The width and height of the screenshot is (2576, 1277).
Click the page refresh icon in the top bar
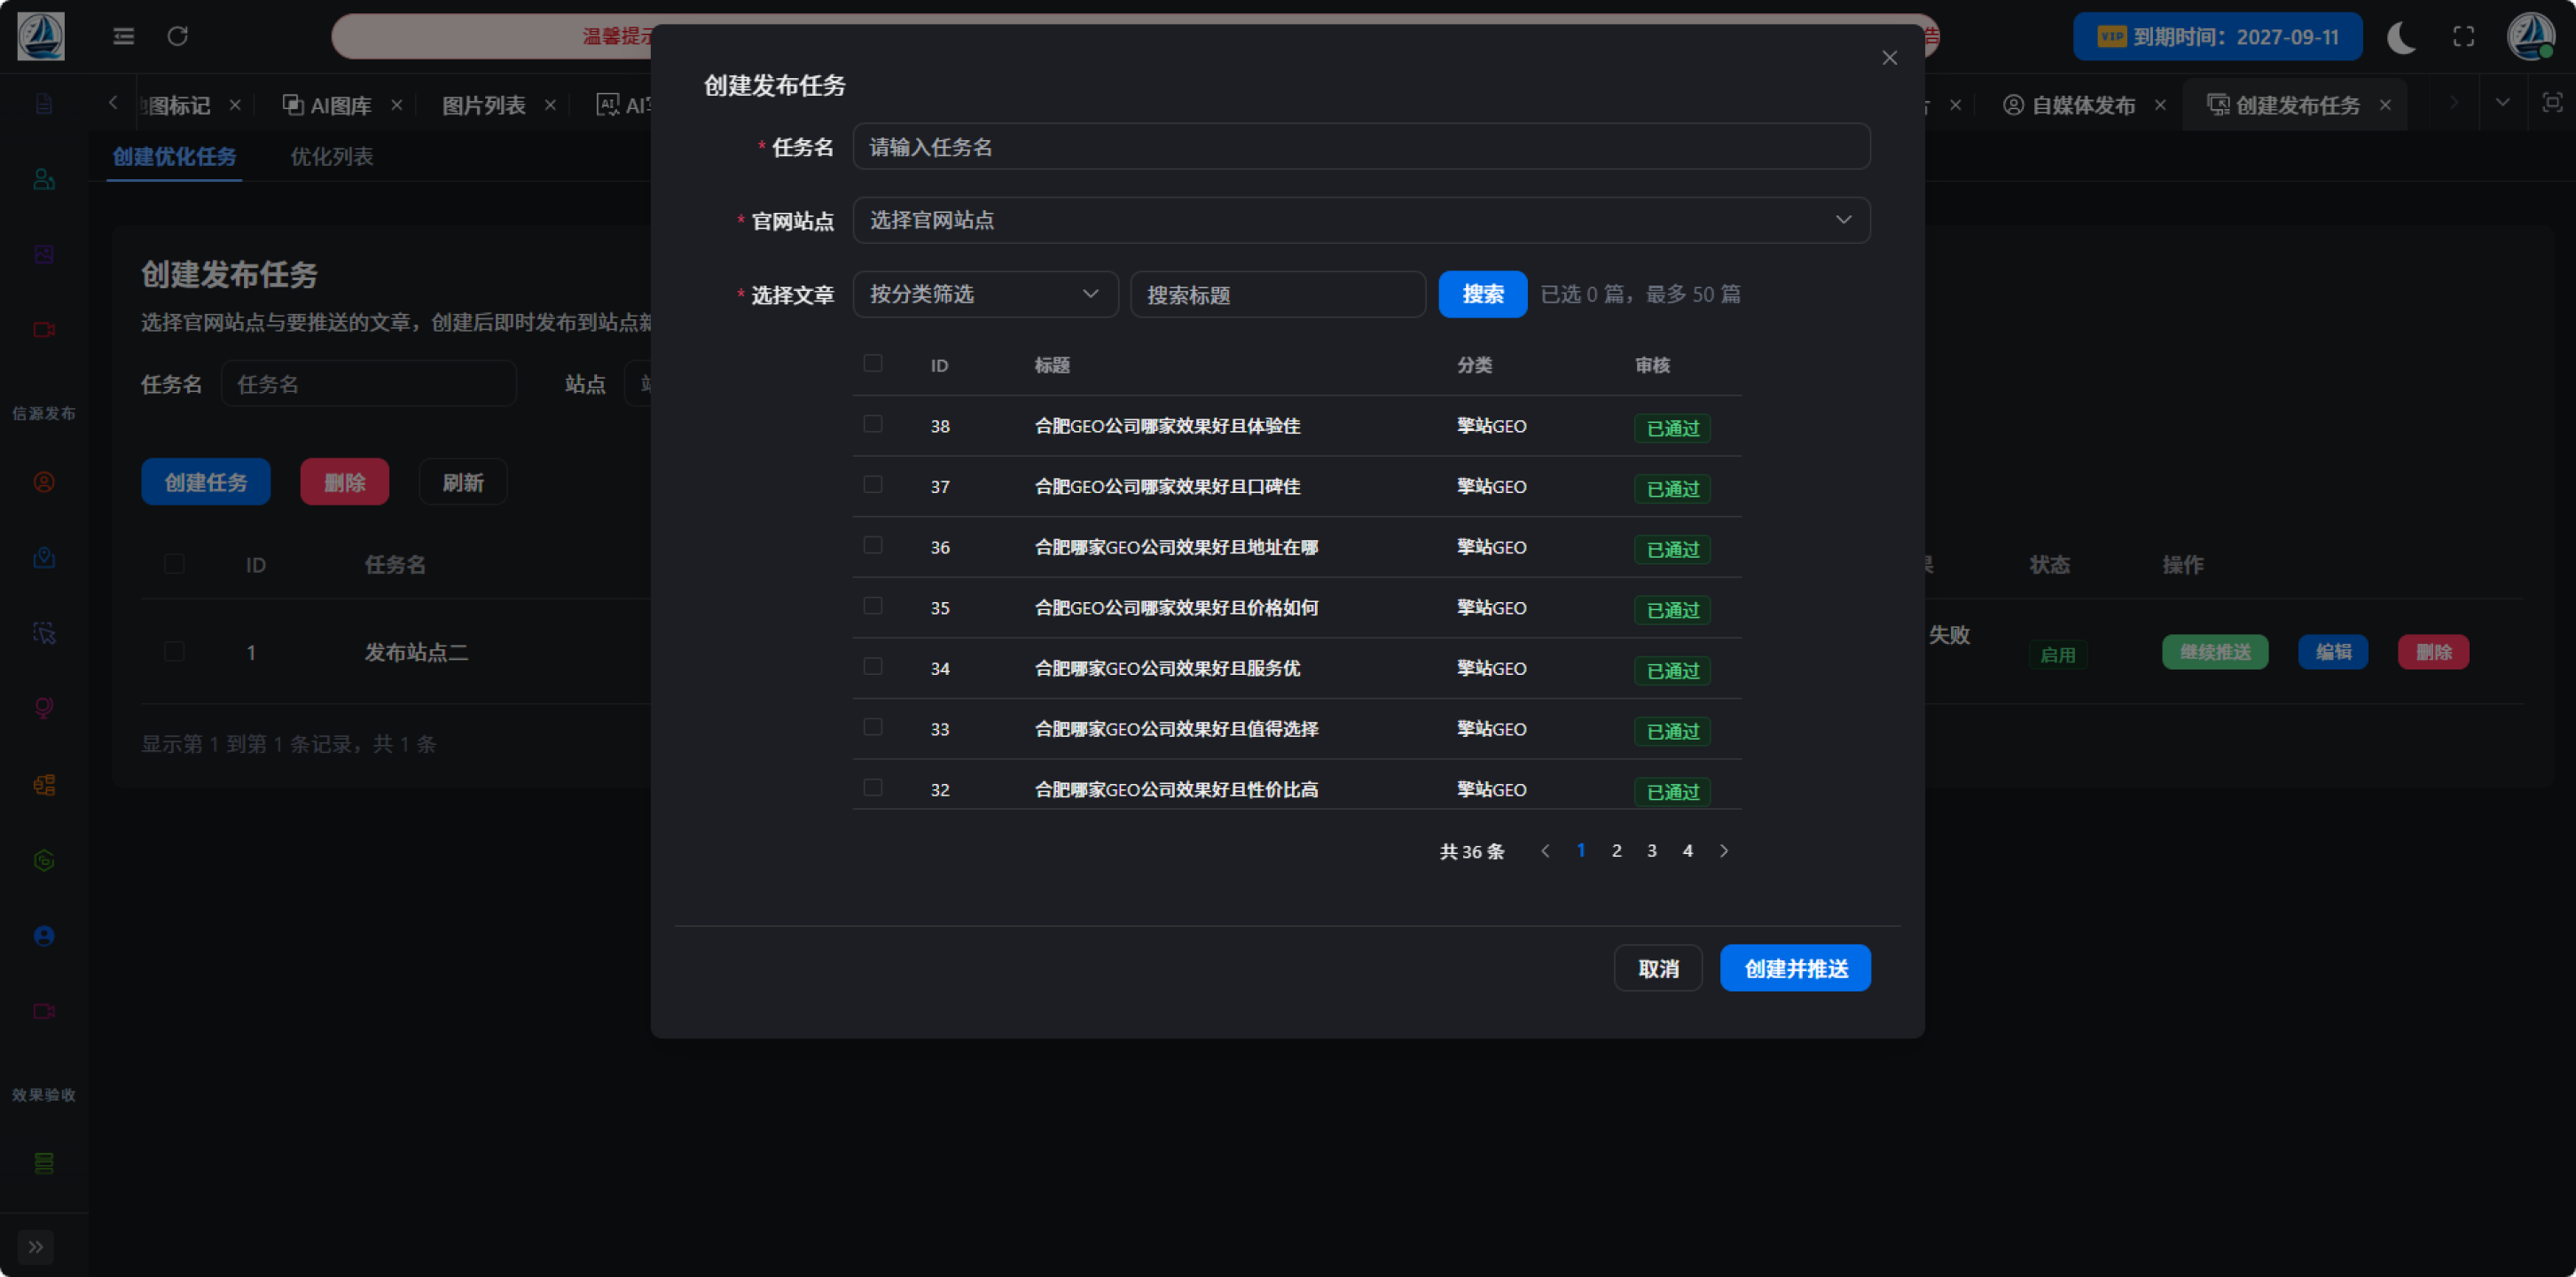(178, 37)
